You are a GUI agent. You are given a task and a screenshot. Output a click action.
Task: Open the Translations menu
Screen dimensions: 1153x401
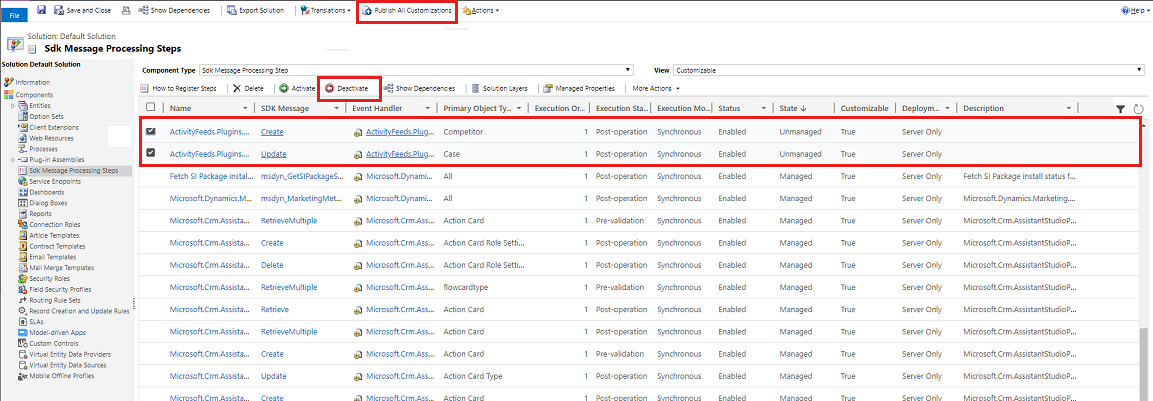point(326,10)
